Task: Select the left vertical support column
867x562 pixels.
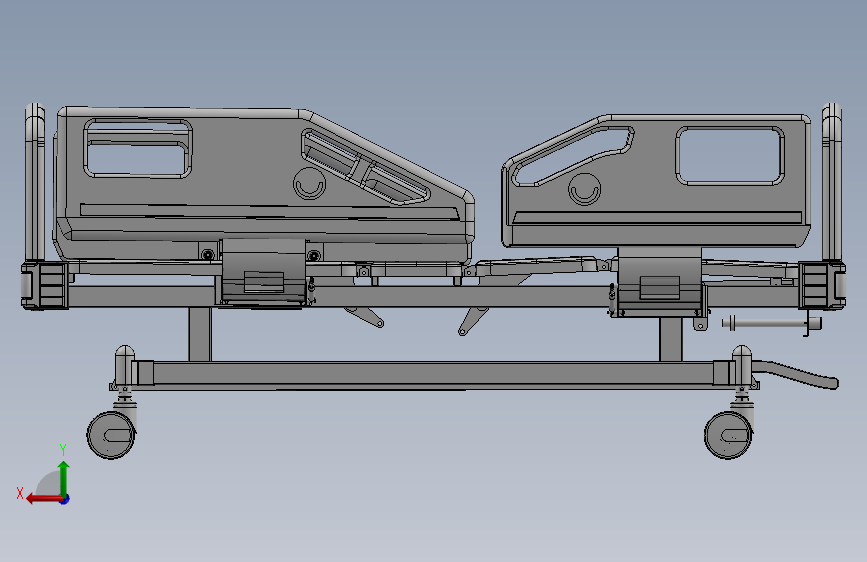Action: coord(200,334)
